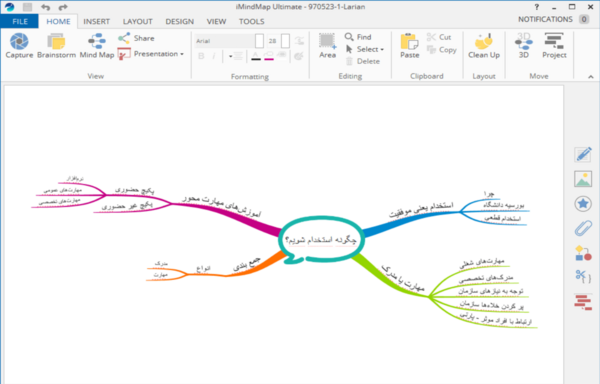Viewport: 600px width, 384px height.
Task: Open the Select dropdown arrow
Action: tap(382, 50)
